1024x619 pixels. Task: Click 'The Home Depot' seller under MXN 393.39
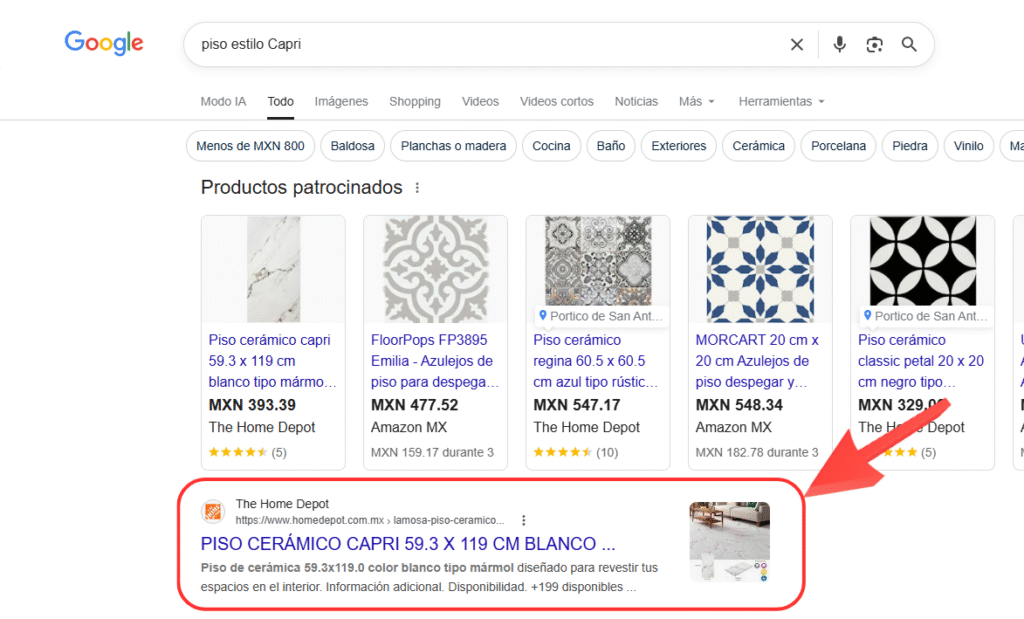pos(262,427)
